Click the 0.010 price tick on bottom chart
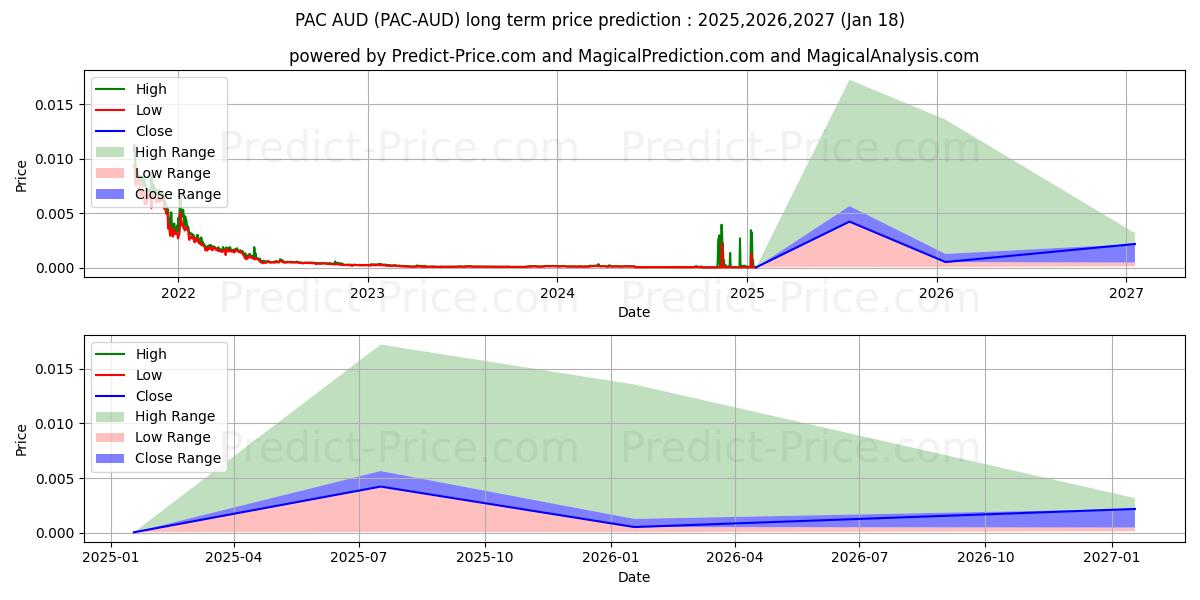Screen dimensions: 1200x600 click(x=51, y=424)
